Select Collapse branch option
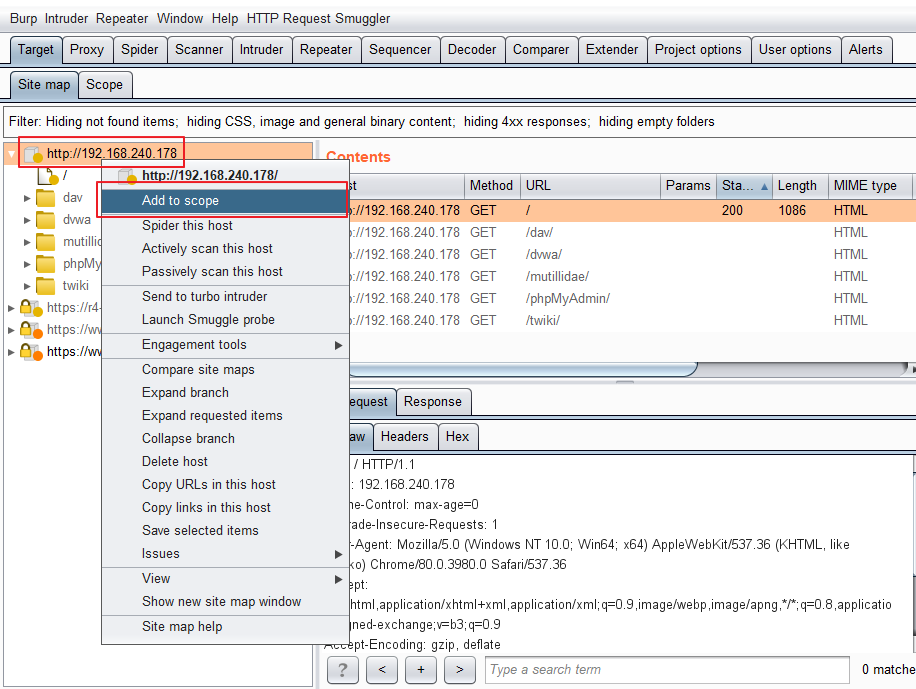Viewport: 916px width, 689px height. (x=225, y=438)
